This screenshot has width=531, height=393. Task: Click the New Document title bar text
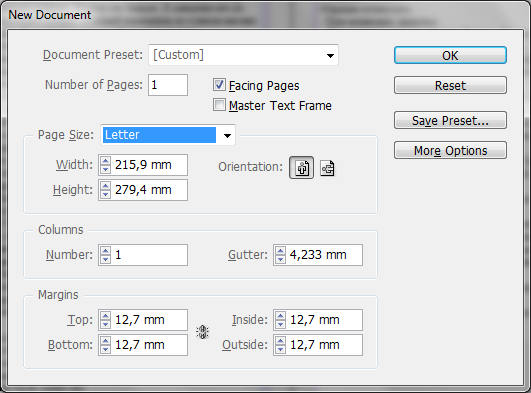[x=49, y=15]
